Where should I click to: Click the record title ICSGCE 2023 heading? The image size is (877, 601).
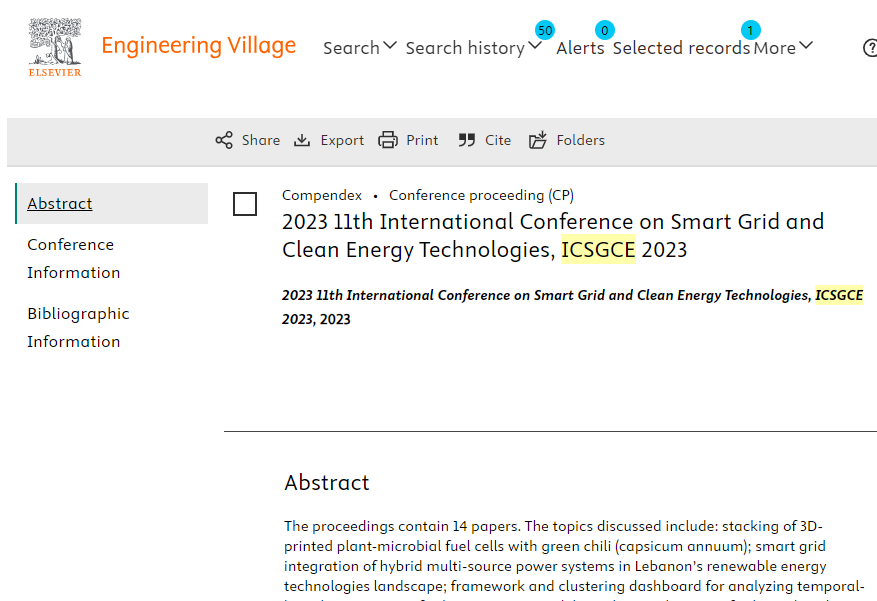[x=553, y=235]
